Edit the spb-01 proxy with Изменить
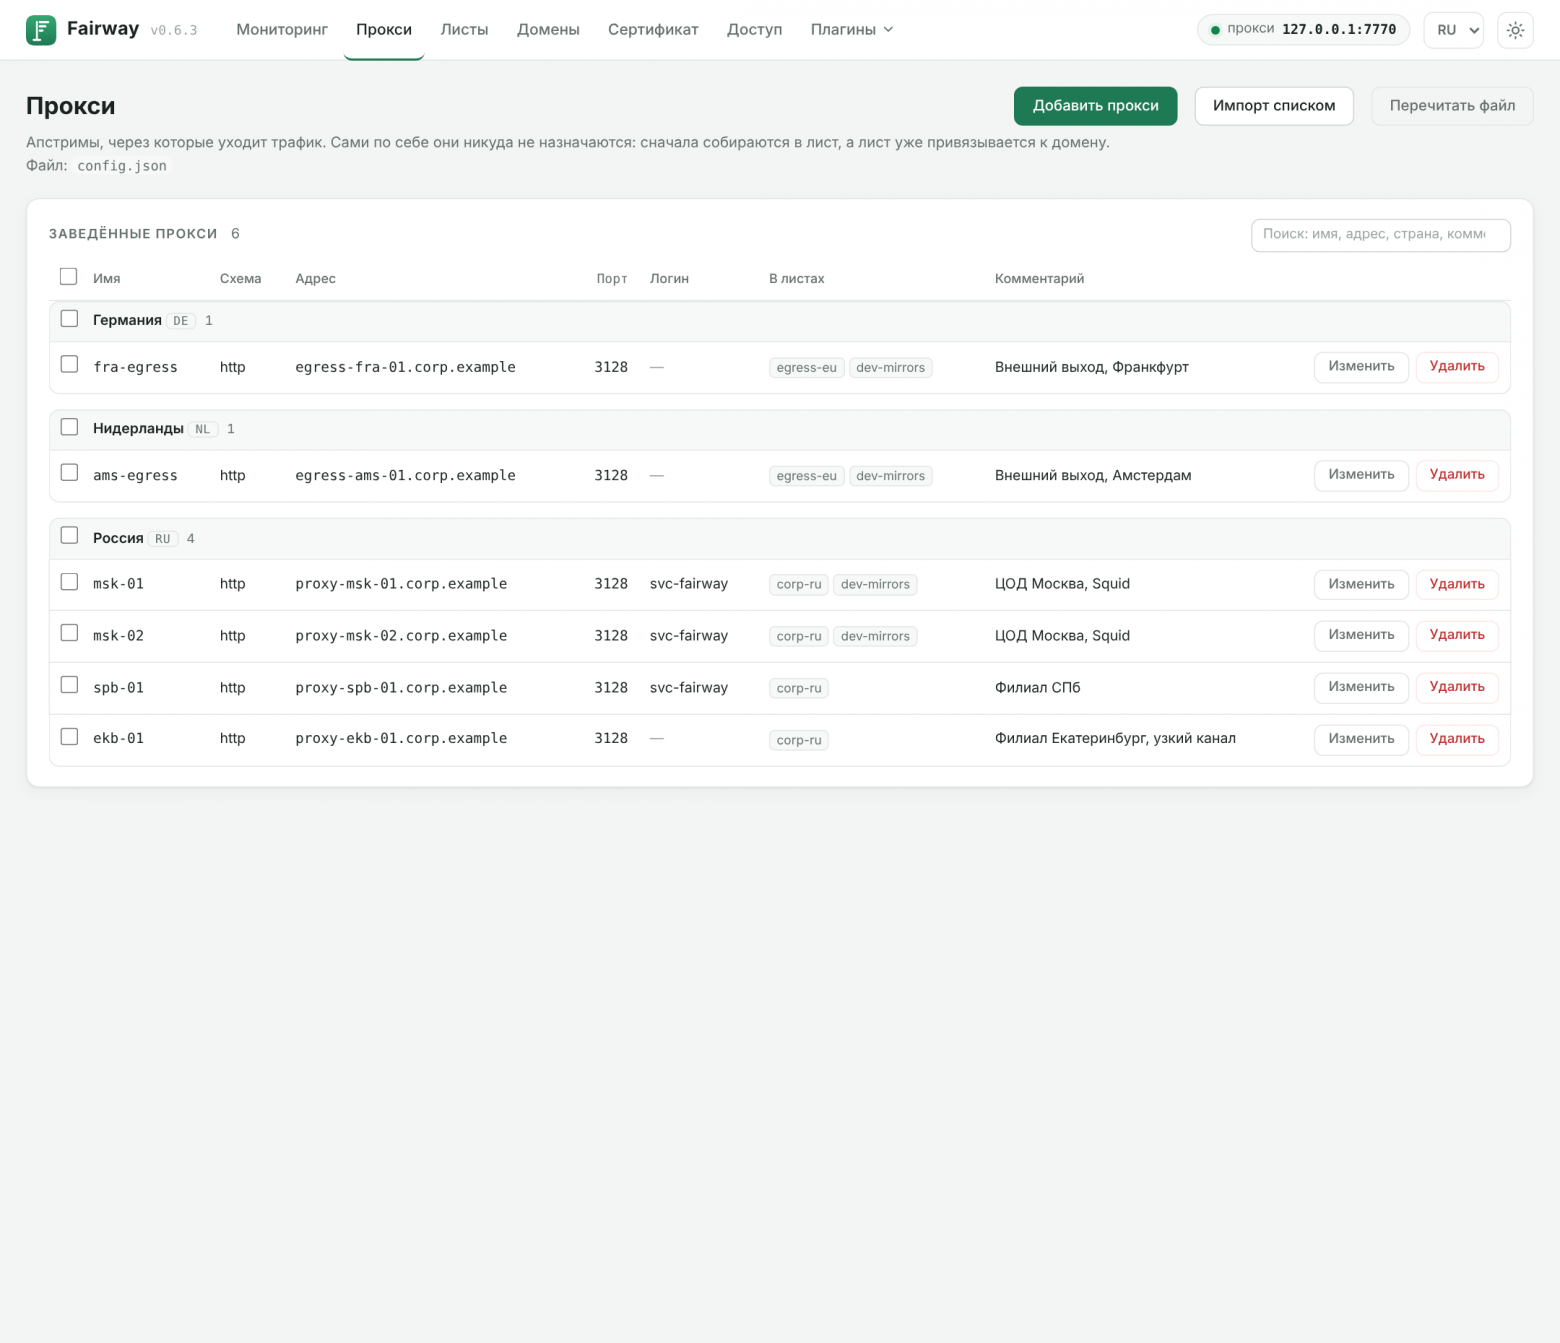Image resolution: width=1560 pixels, height=1343 pixels. coord(1361,687)
